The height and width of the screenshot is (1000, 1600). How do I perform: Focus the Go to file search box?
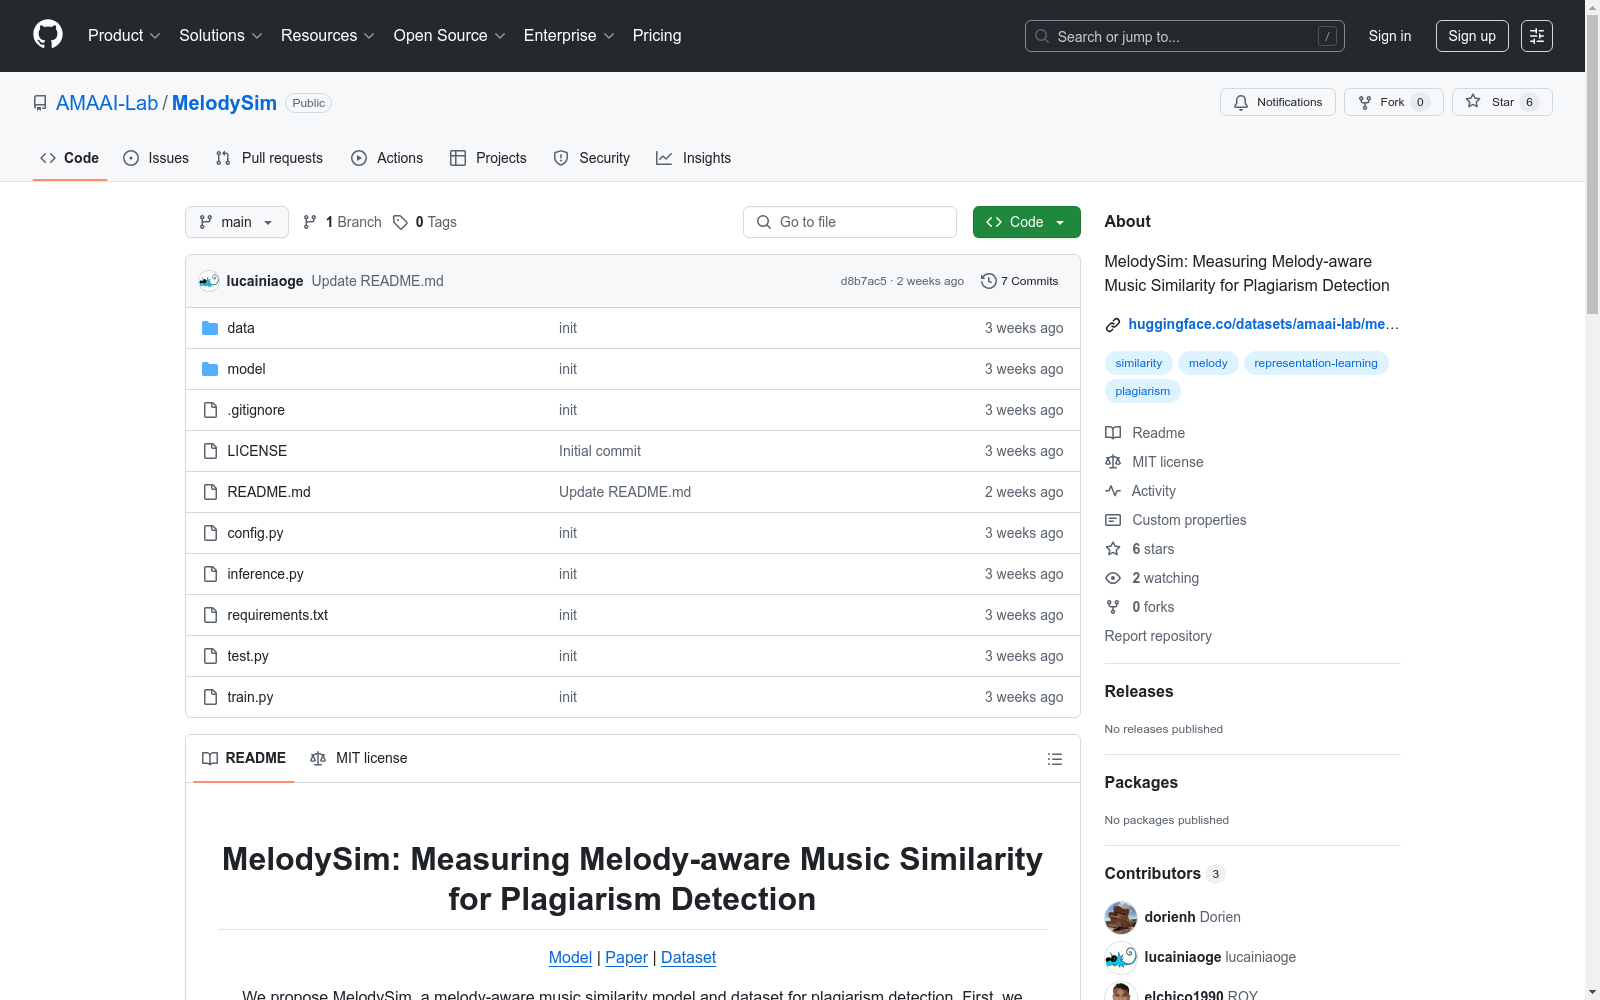(x=850, y=222)
